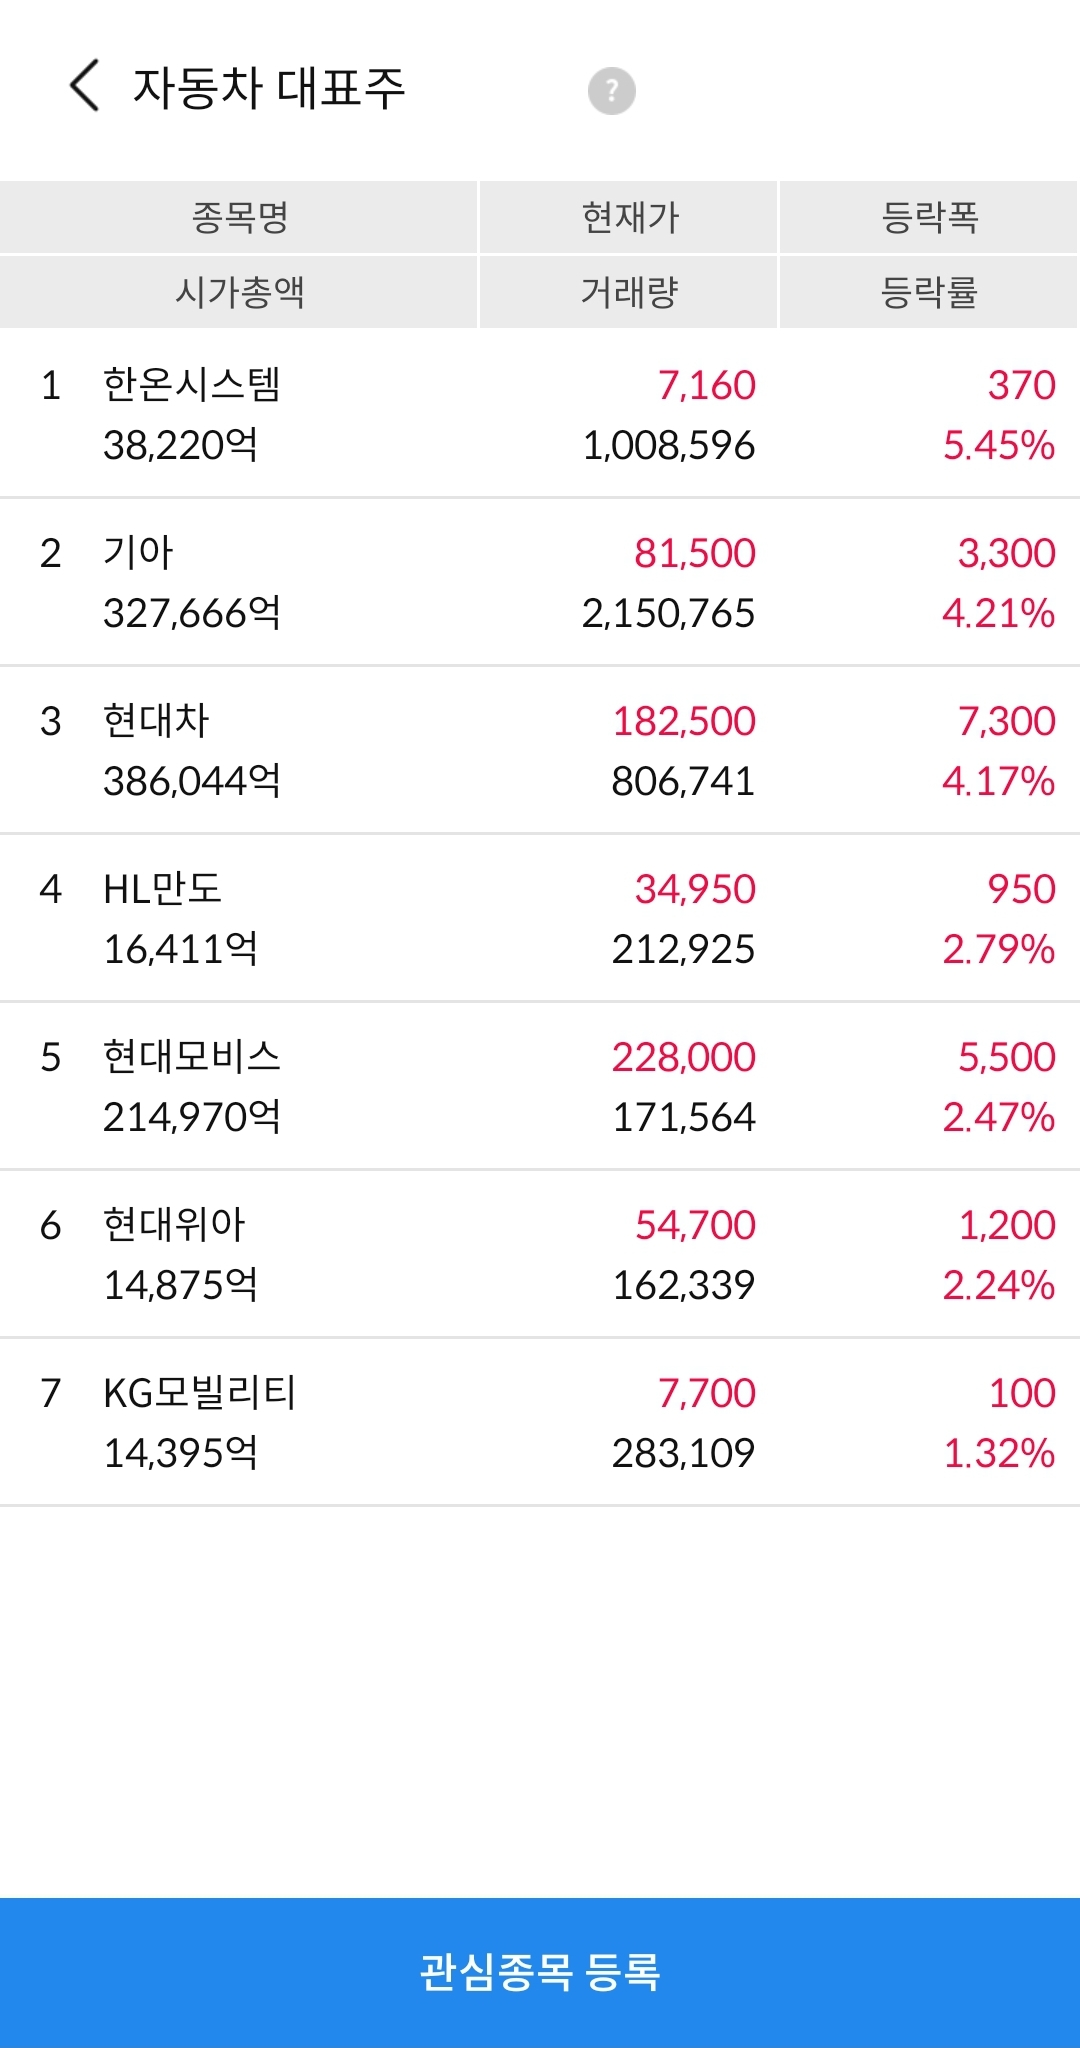The width and height of the screenshot is (1080, 2048).
Task: Open the 현대모비스 stock entry
Action: (540, 1086)
